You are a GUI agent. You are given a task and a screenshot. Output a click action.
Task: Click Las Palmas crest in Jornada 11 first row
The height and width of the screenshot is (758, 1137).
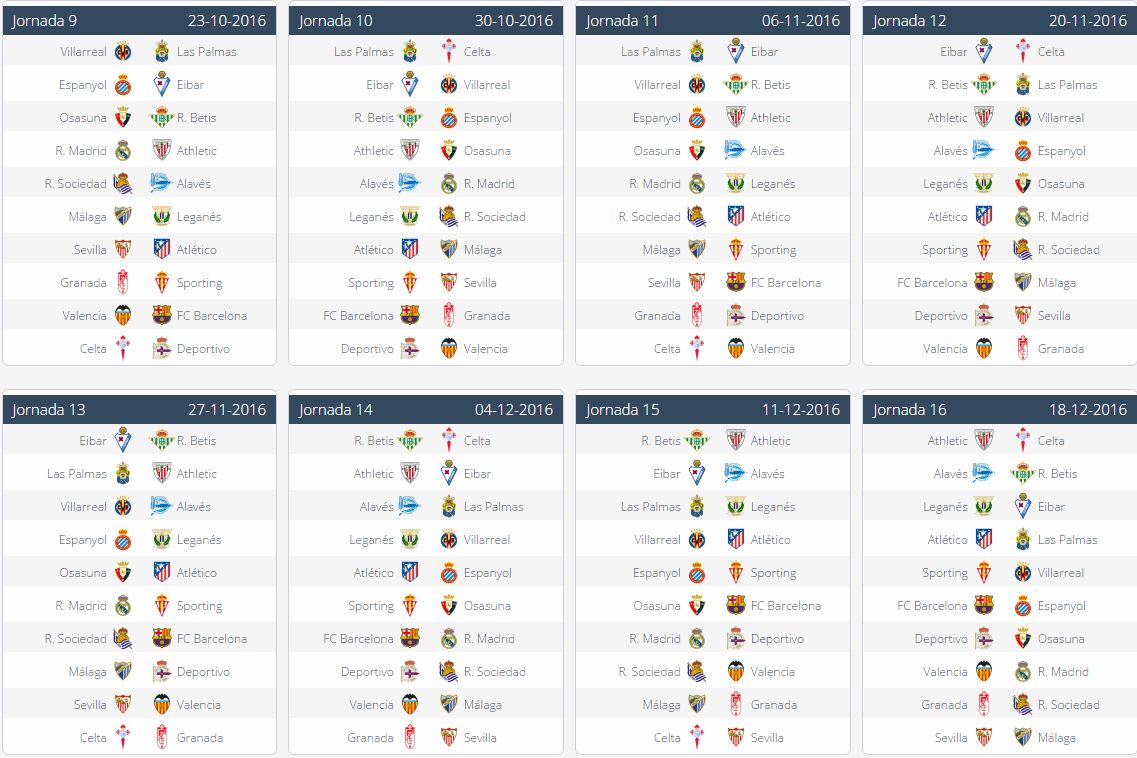tap(697, 52)
